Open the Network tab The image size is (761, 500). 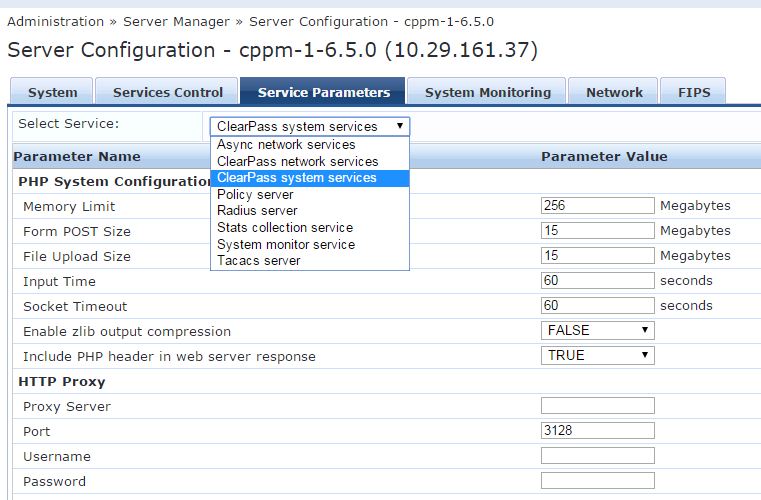pos(614,92)
